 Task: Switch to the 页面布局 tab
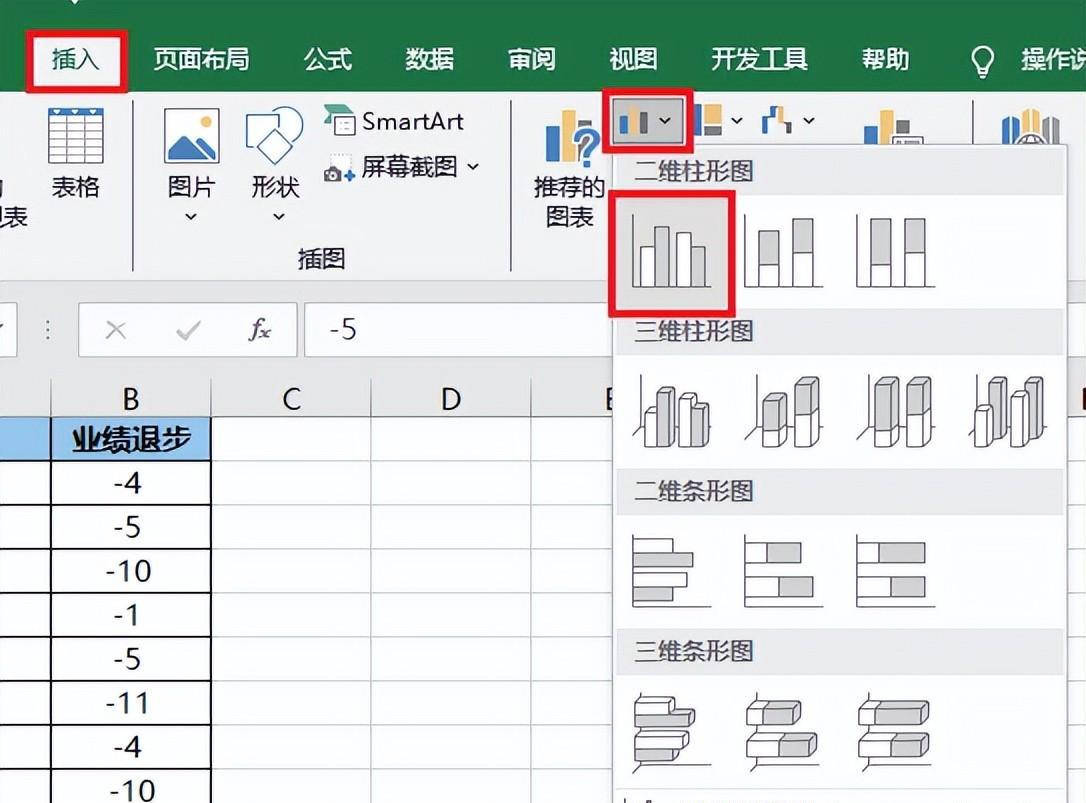point(202,60)
